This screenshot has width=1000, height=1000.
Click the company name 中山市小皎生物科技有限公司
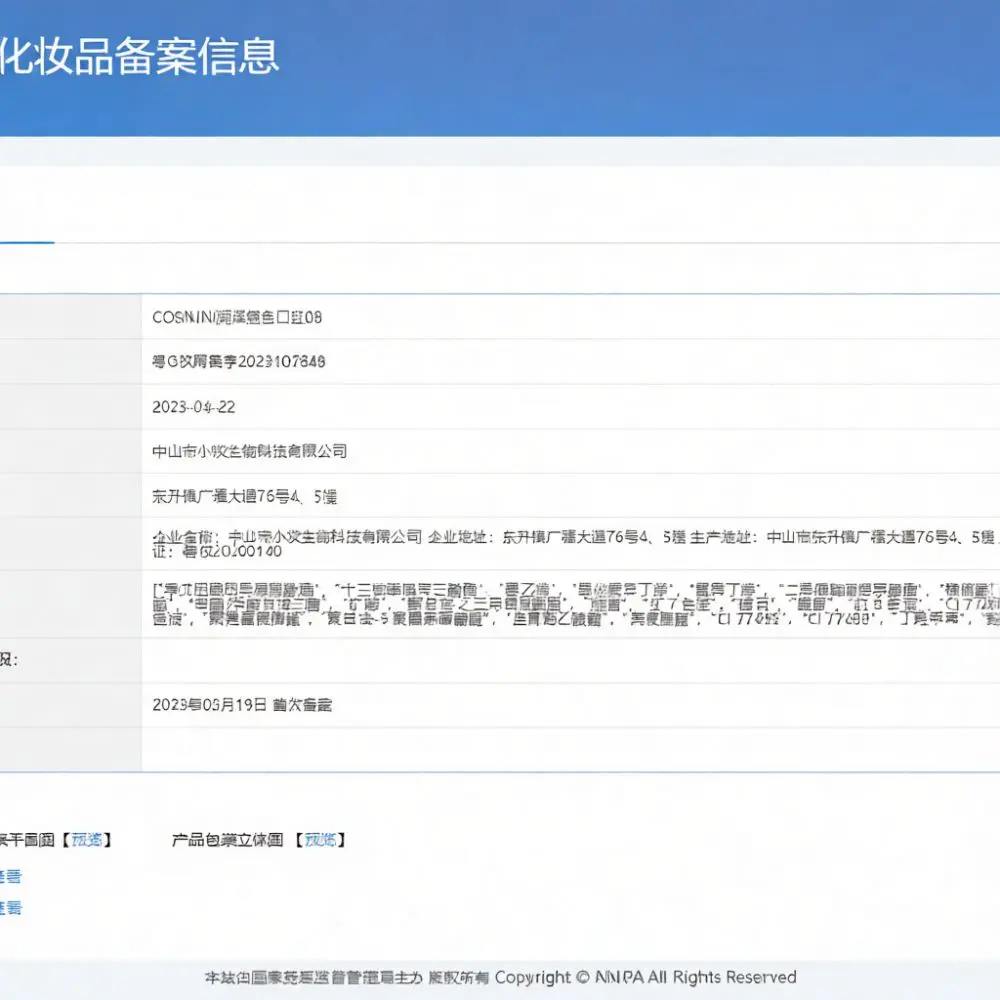(x=249, y=452)
